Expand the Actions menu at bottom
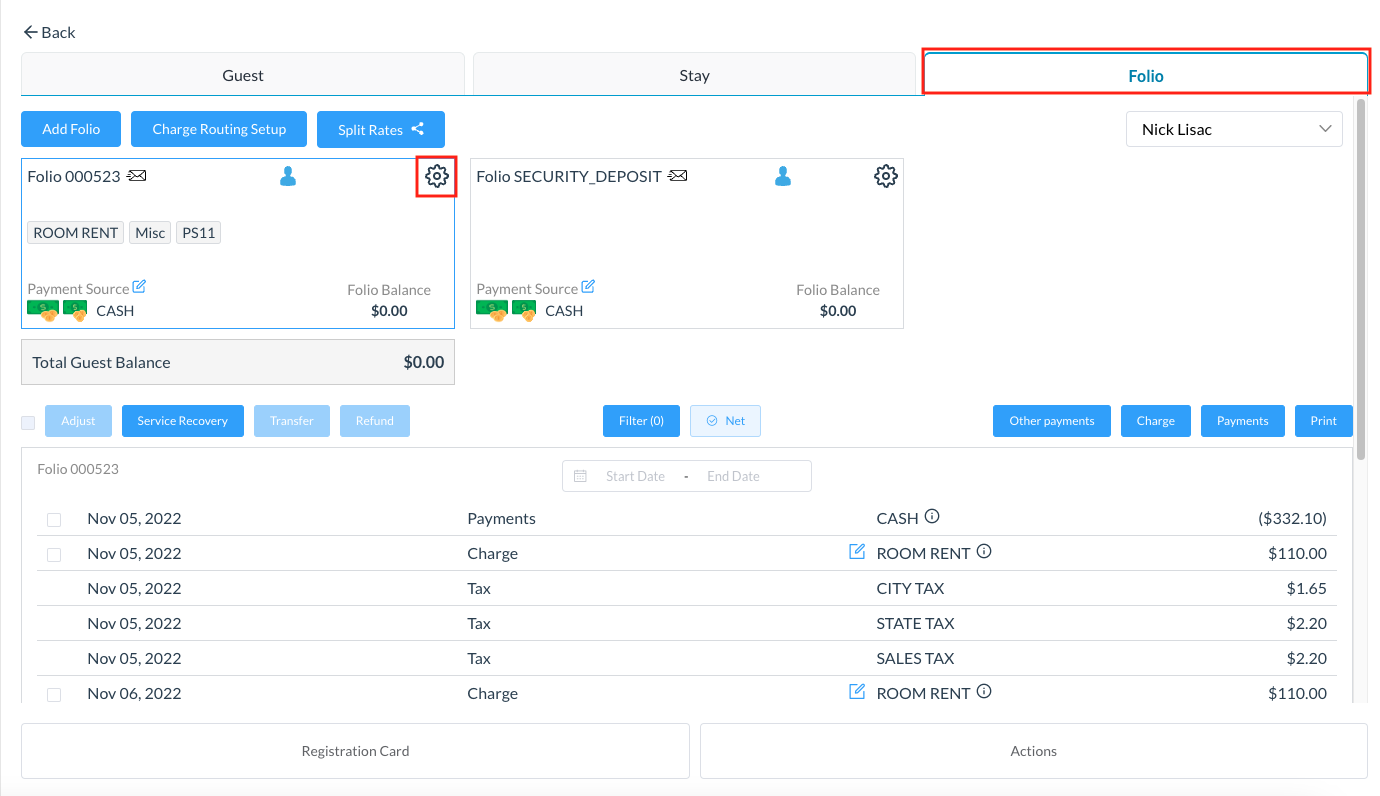Image resolution: width=1380 pixels, height=796 pixels. click(1033, 751)
